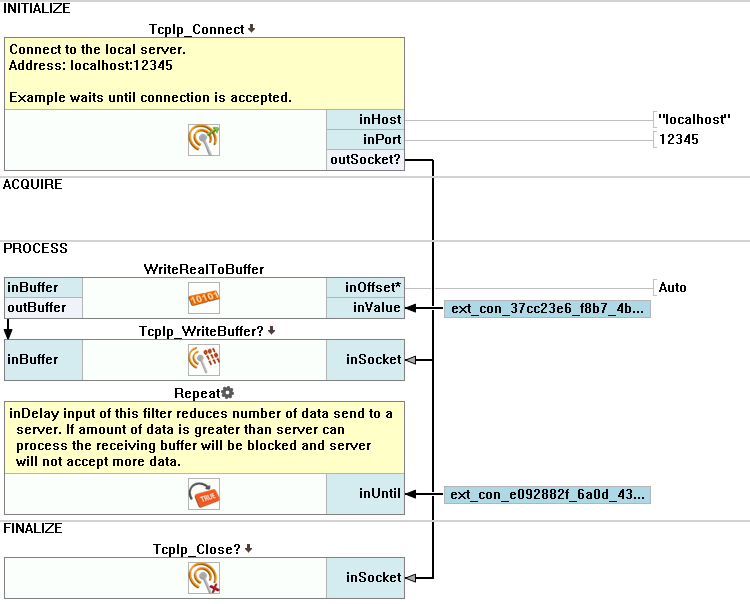The image size is (750, 604).
Task: Expand the arrow beside TcpIp_Connect title
Action: [x=252, y=29]
